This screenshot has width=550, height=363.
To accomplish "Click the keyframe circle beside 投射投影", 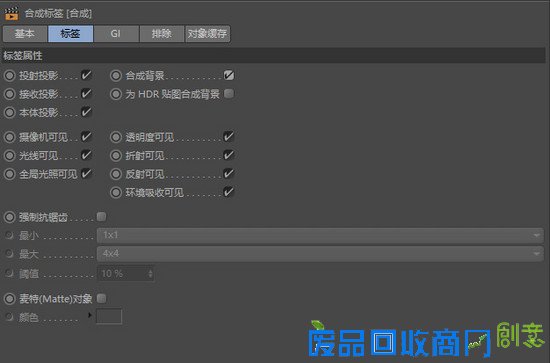I will [9, 75].
